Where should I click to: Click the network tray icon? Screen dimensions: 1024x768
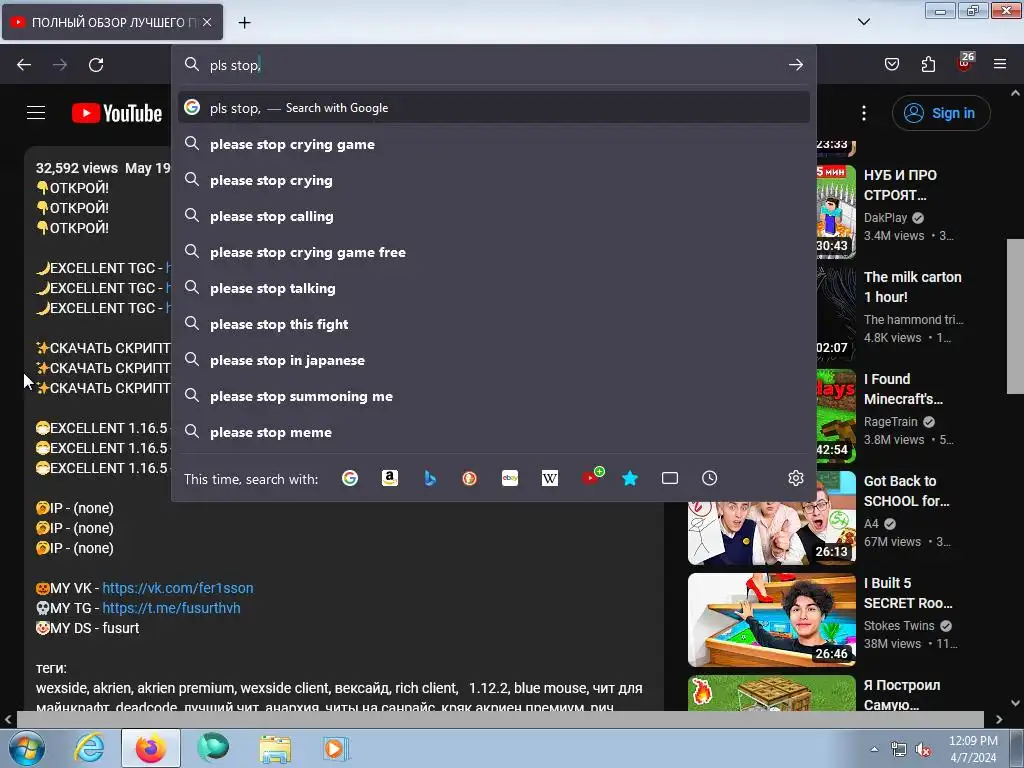point(899,749)
